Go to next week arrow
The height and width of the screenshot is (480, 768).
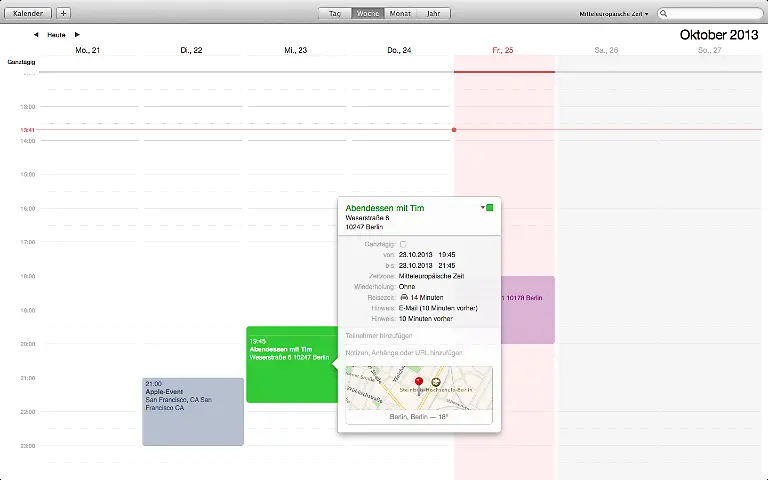pos(77,35)
